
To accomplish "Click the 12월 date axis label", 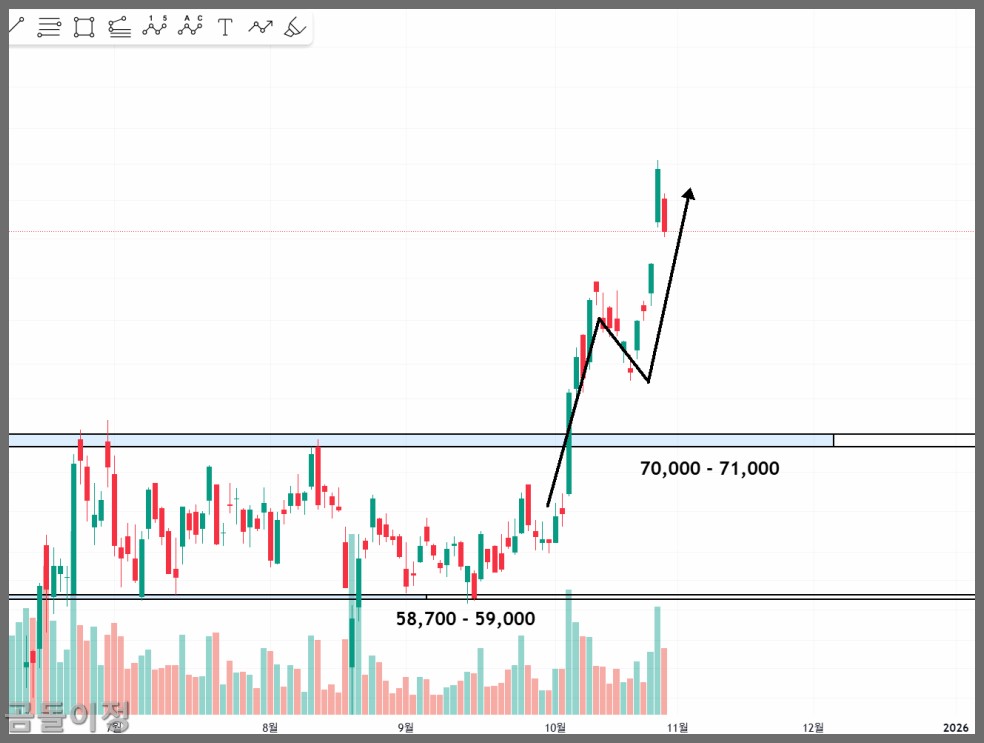I will tap(813, 727).
